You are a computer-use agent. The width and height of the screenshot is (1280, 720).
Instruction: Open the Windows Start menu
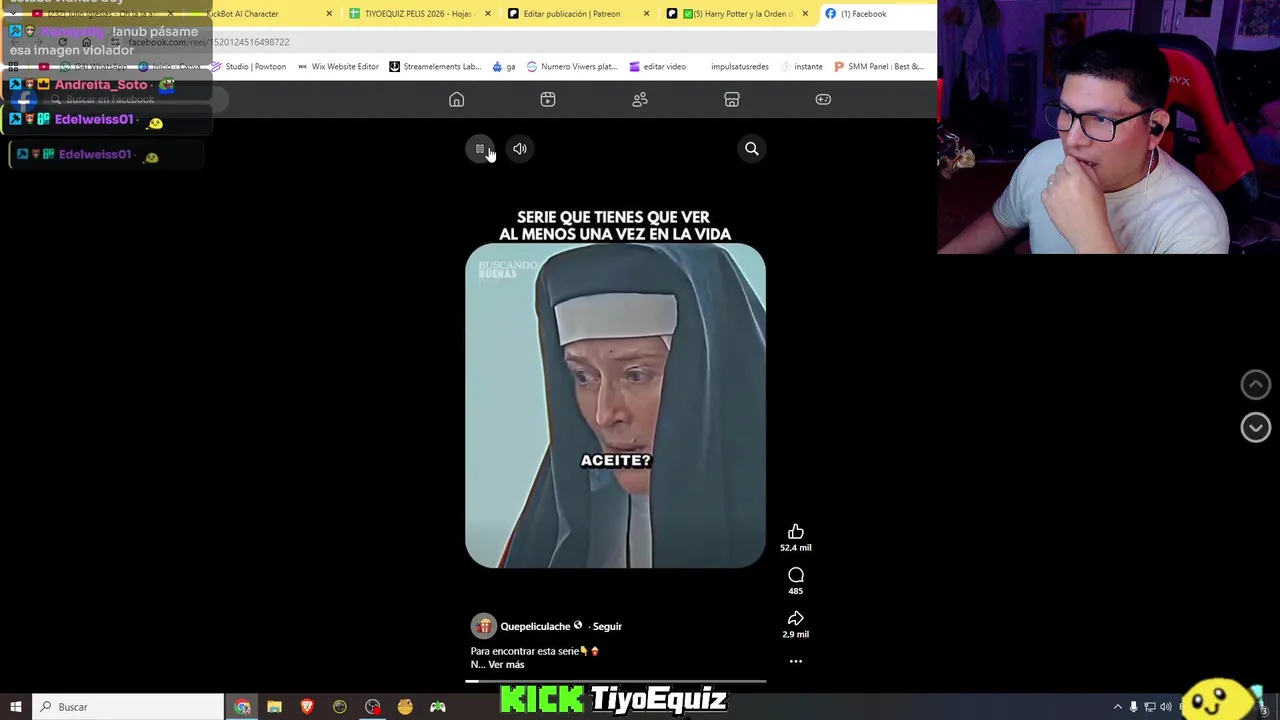15,707
